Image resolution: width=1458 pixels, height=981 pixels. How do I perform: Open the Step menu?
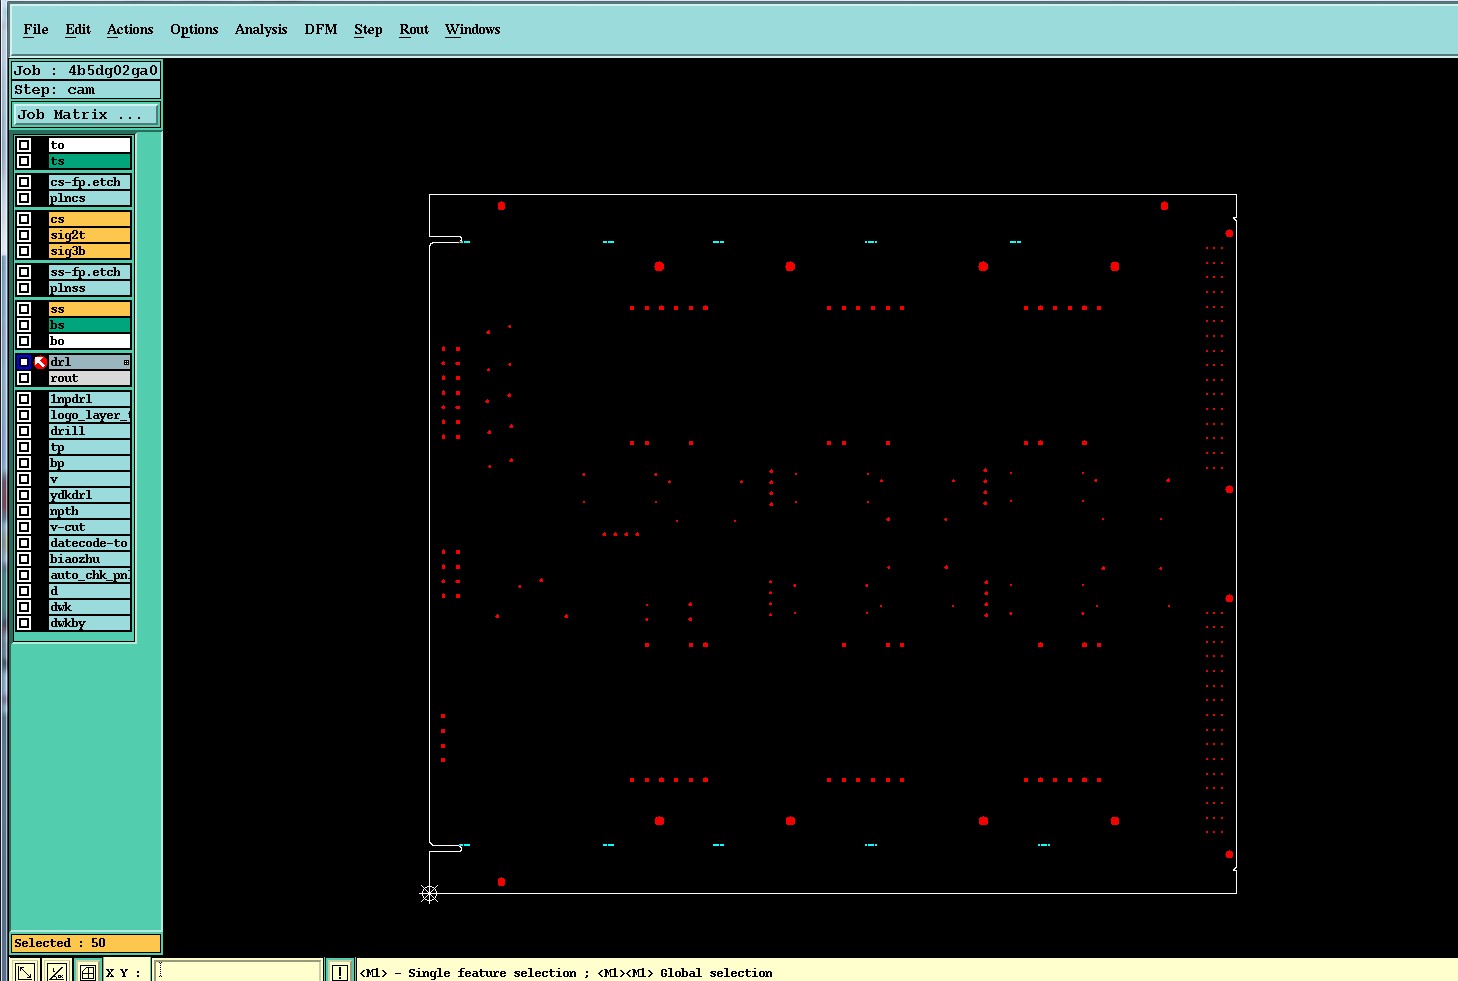368,29
